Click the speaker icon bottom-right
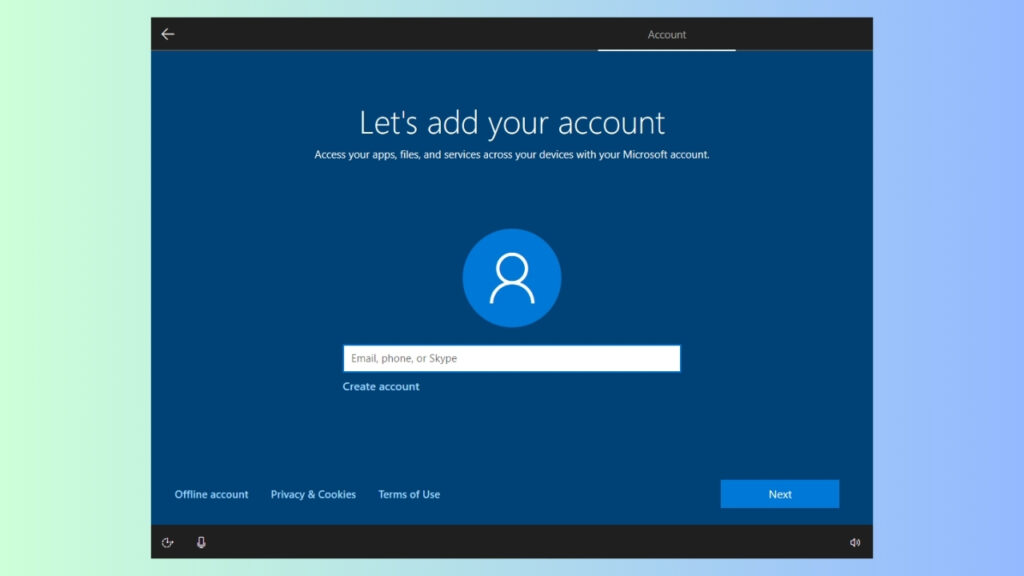The height and width of the screenshot is (576, 1024). [855, 542]
